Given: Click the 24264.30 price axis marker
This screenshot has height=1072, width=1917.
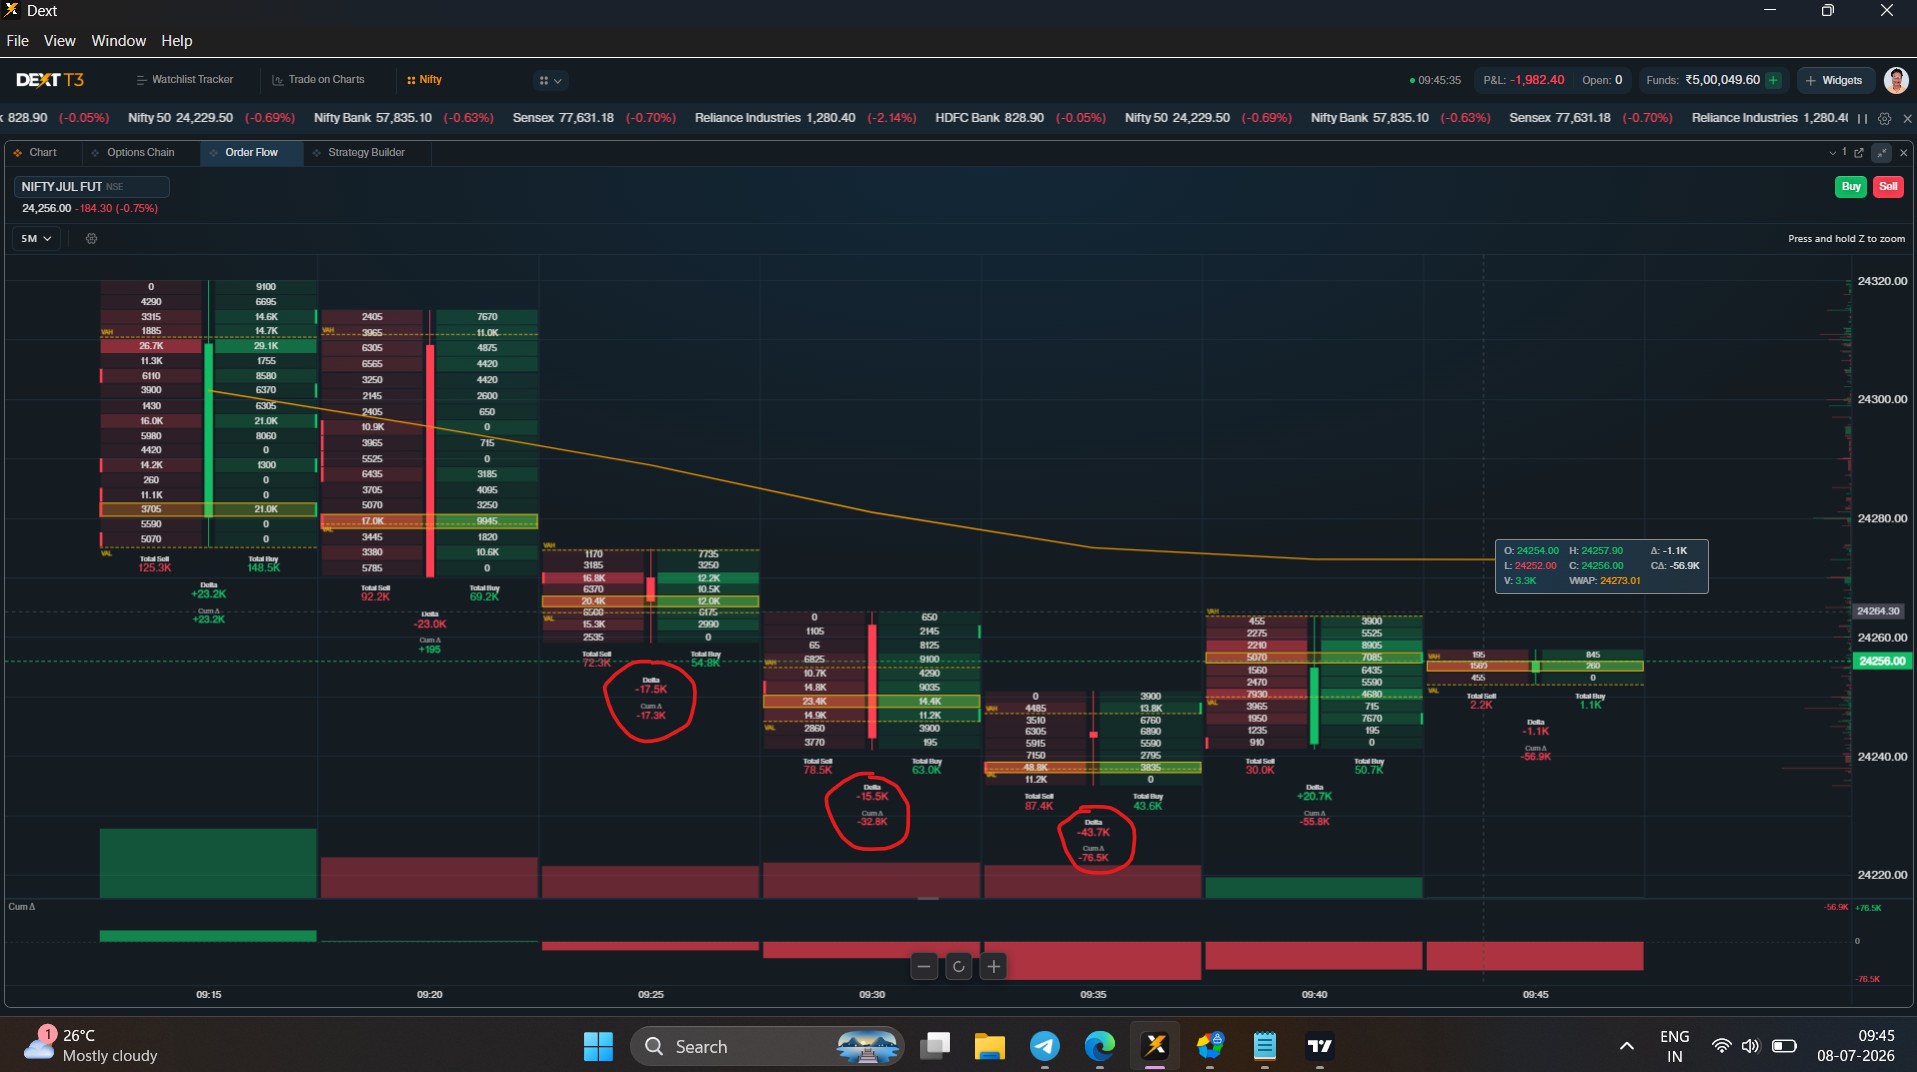Looking at the screenshot, I should (1877, 611).
